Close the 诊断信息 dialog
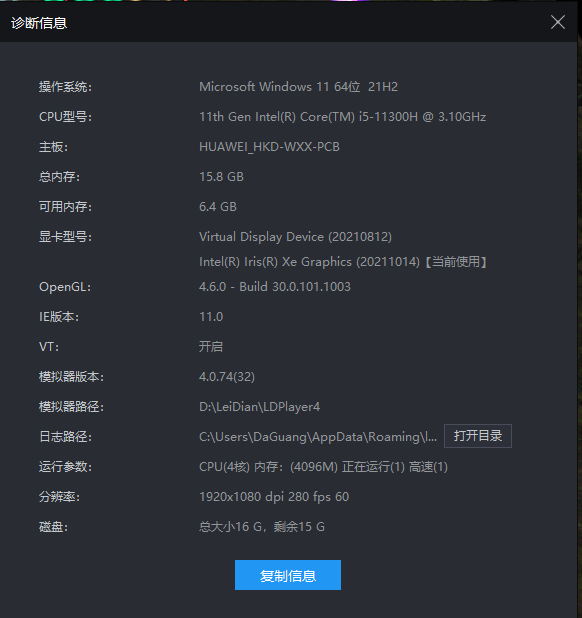582x618 pixels. (558, 22)
